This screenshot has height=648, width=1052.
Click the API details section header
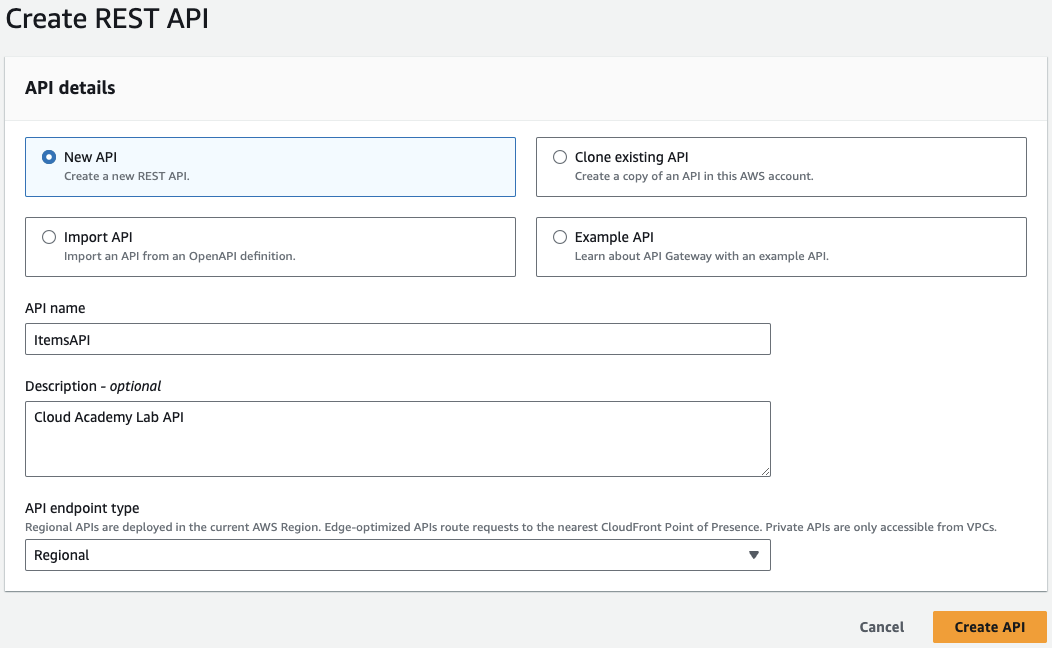69,88
